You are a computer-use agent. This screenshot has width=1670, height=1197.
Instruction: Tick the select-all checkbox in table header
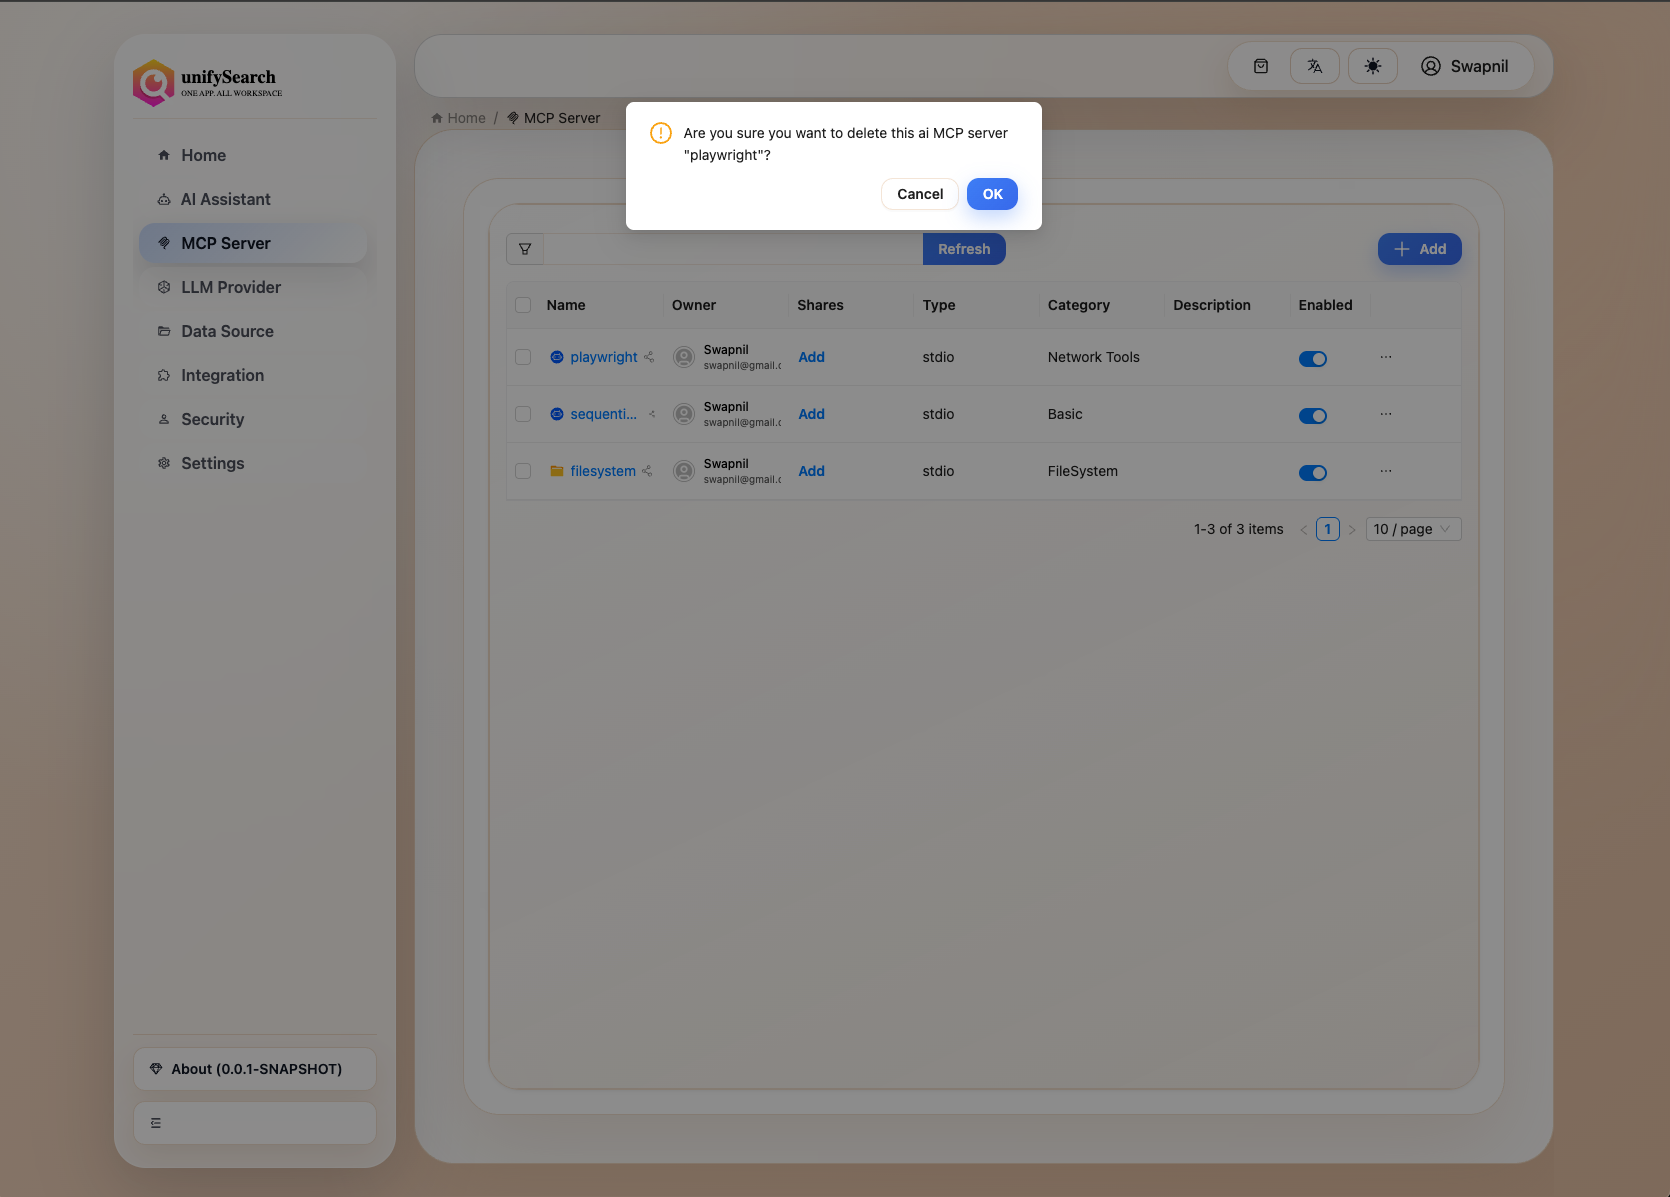pyautogui.click(x=523, y=305)
